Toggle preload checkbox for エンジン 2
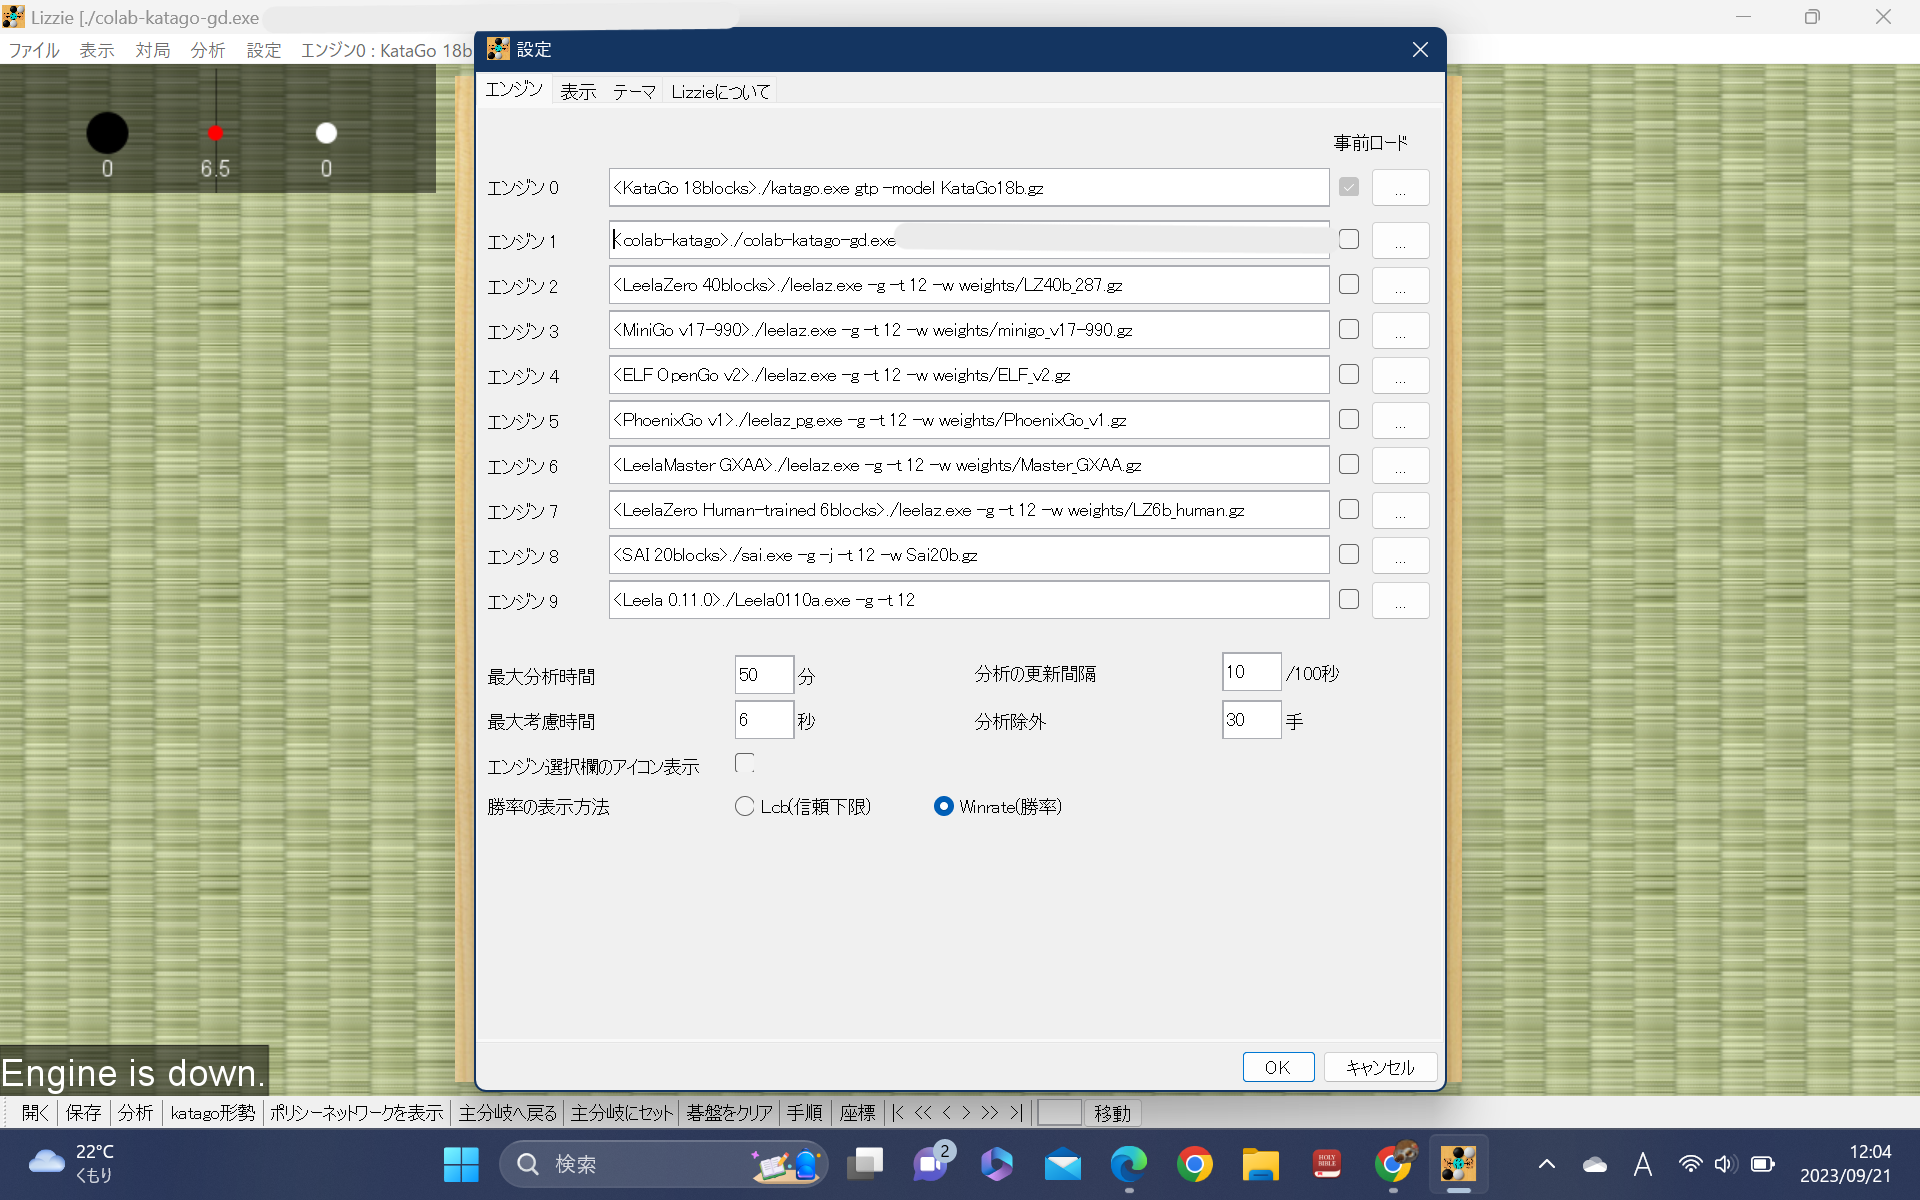Screen dimensions: 1920x1200 point(1349,284)
